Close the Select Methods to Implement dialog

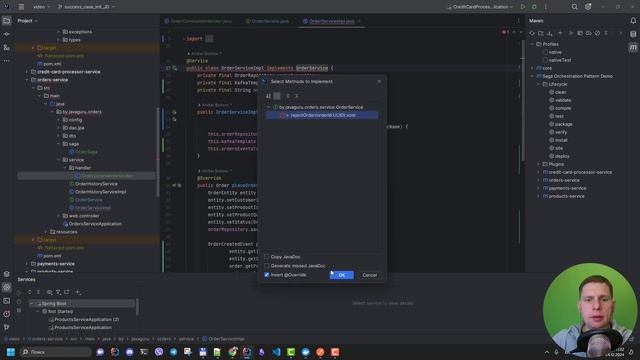pos(379,82)
